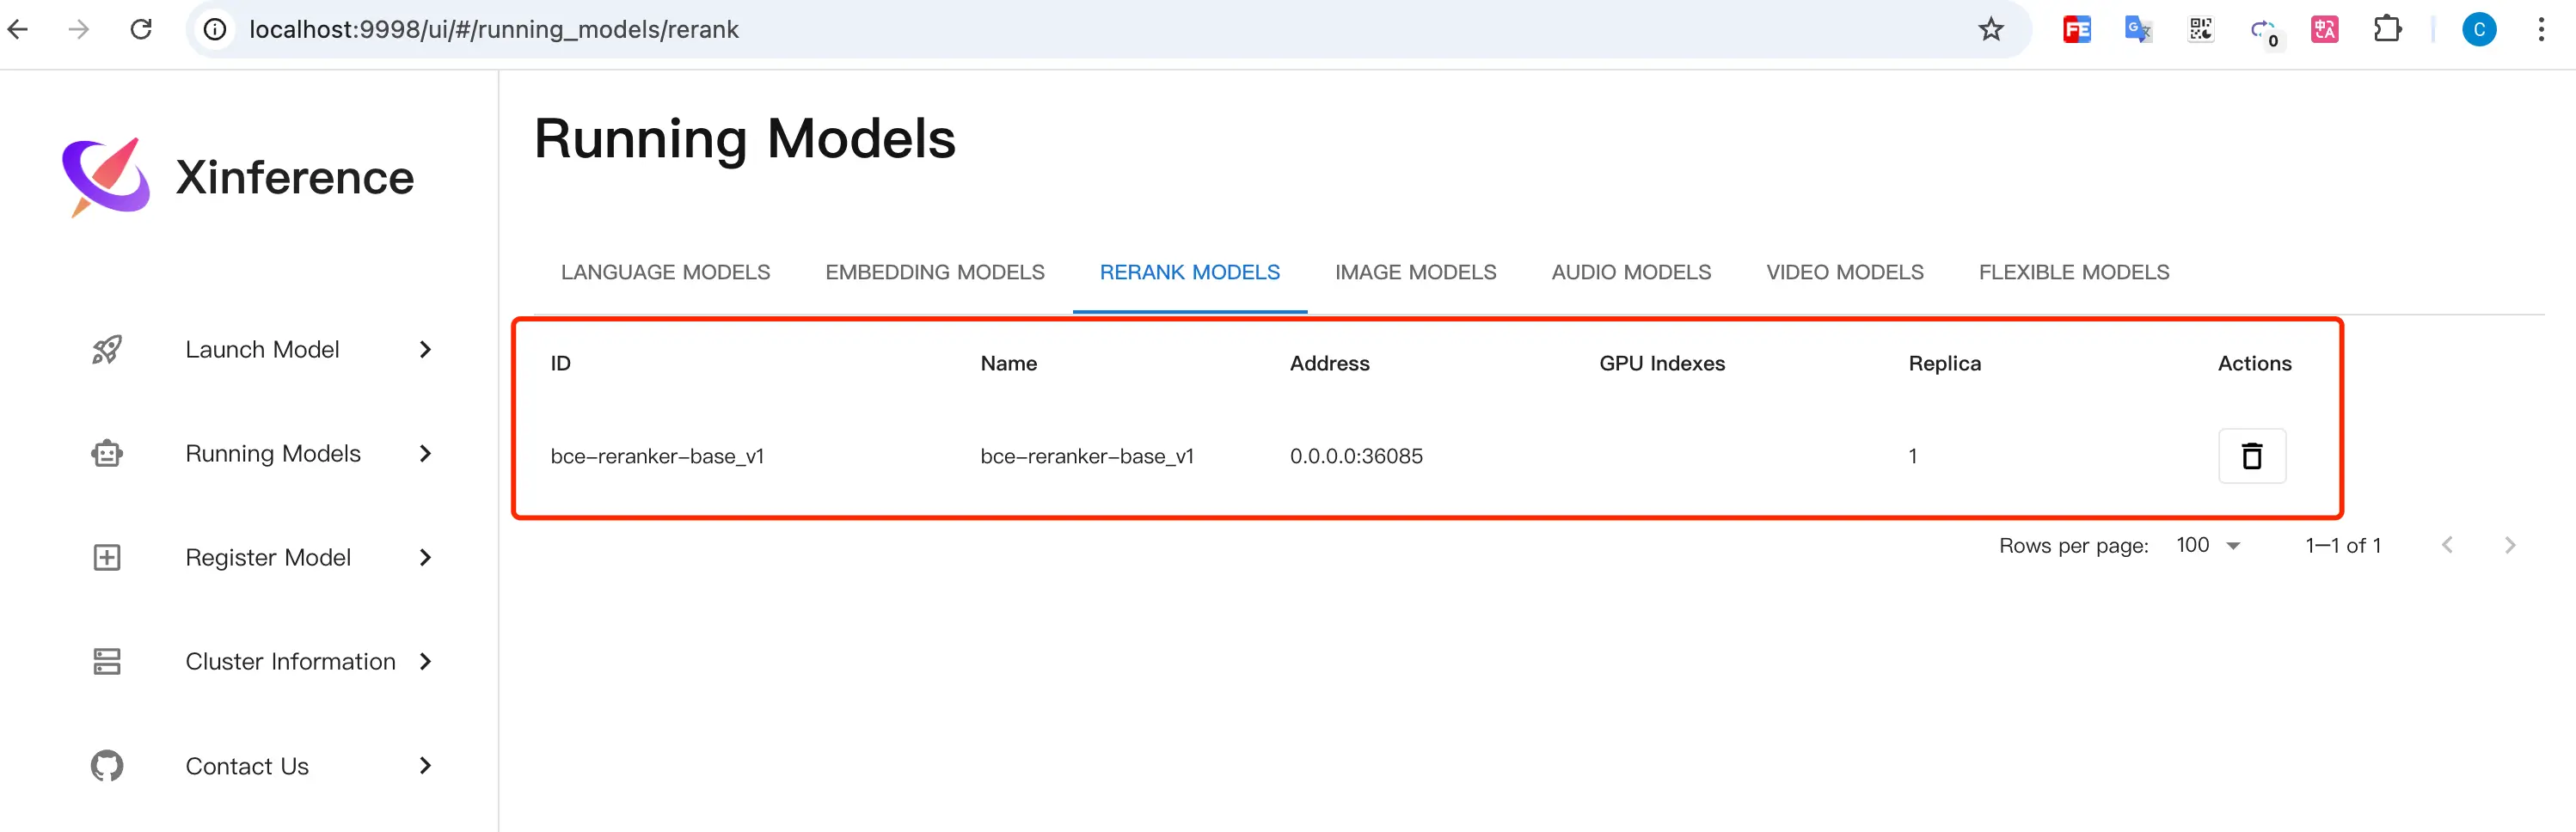Screen dimensions: 2576x832
Task: Click the Running Models robot icon
Action: (107, 453)
